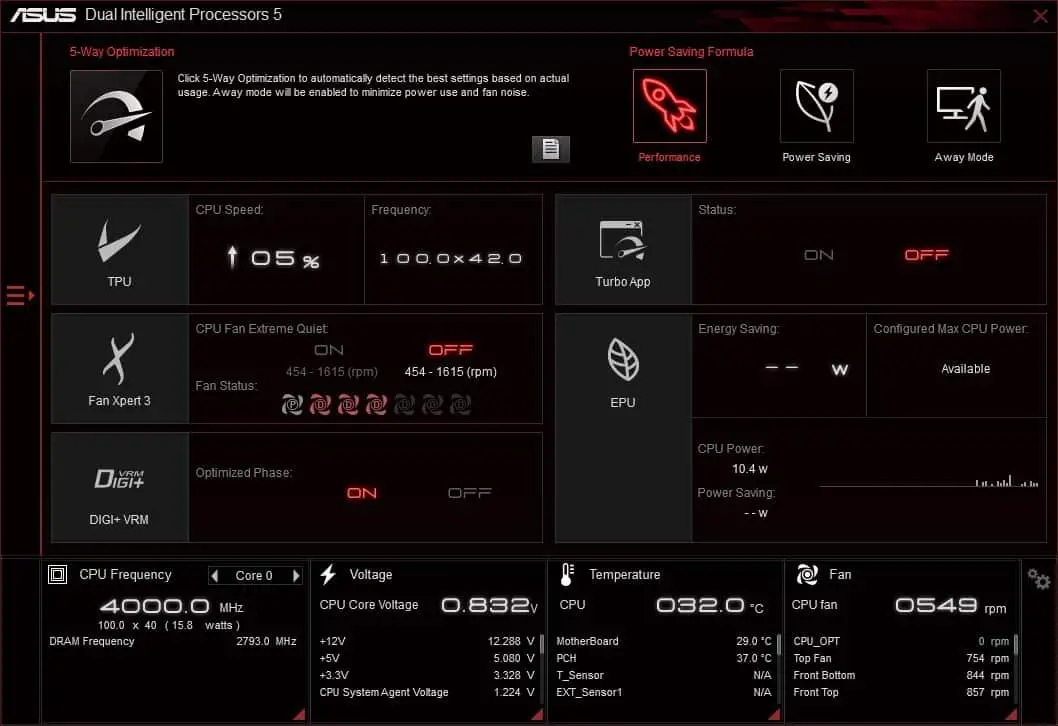Click the CPU Speed 05% value

(x=273, y=258)
